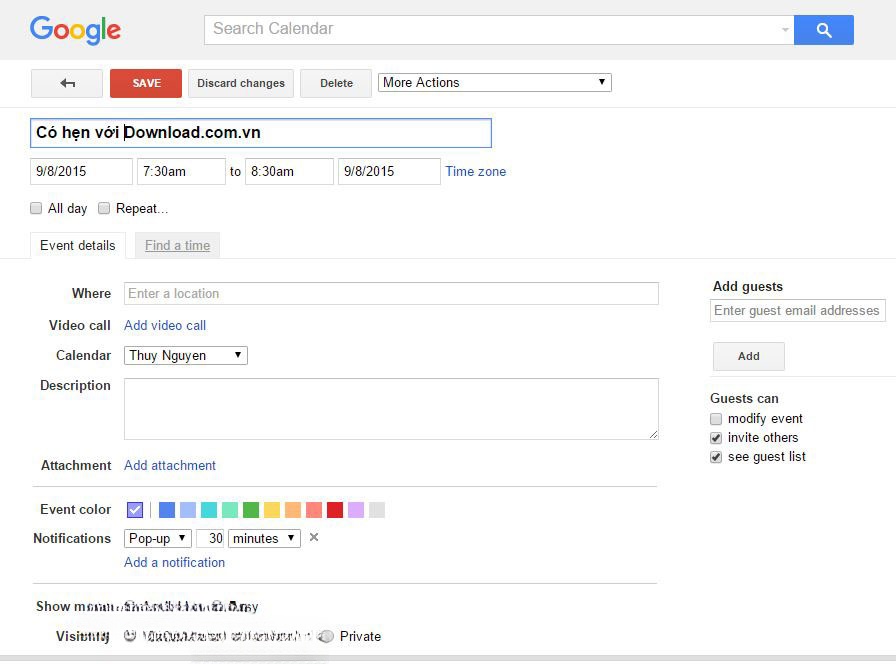The image size is (896, 664).
Task: Open the 8:30am end time field
Action: (x=289, y=171)
